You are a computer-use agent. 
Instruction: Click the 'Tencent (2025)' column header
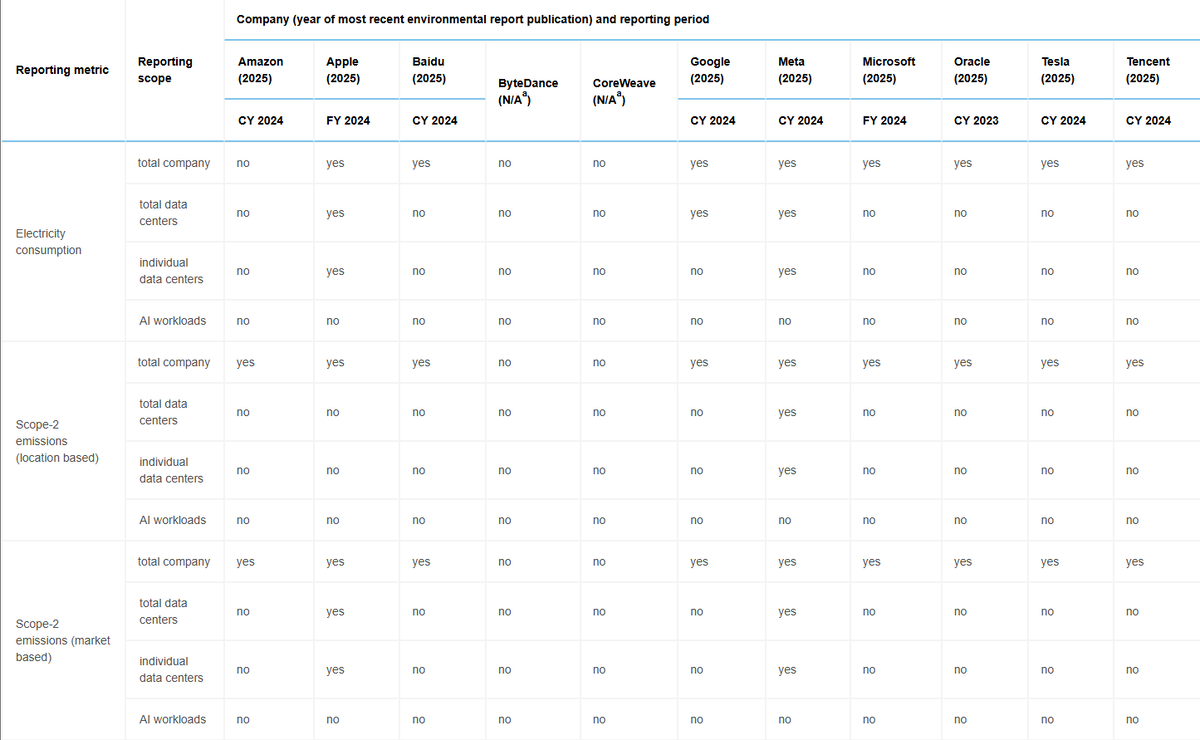(1148, 70)
